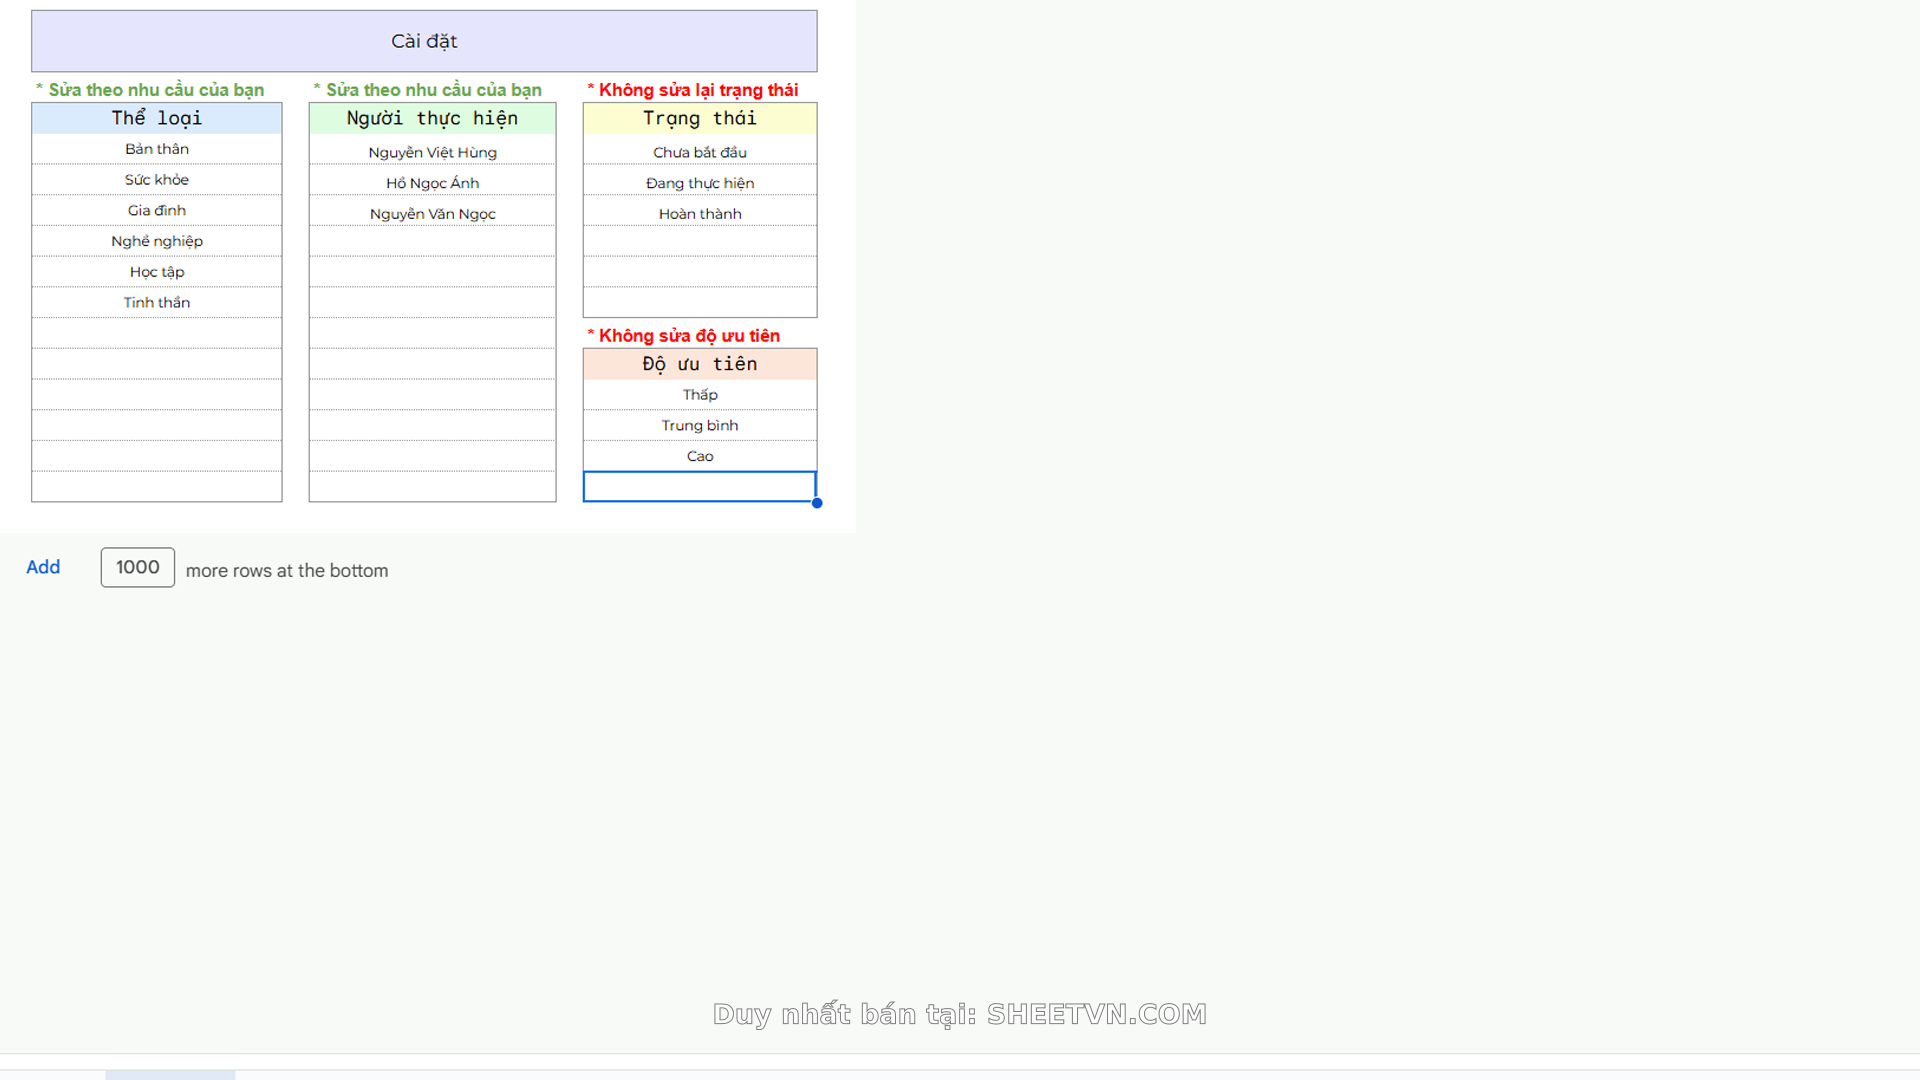Select the Hoàn thành status cell
Screen dimensions: 1920x1080
[x=700, y=214]
